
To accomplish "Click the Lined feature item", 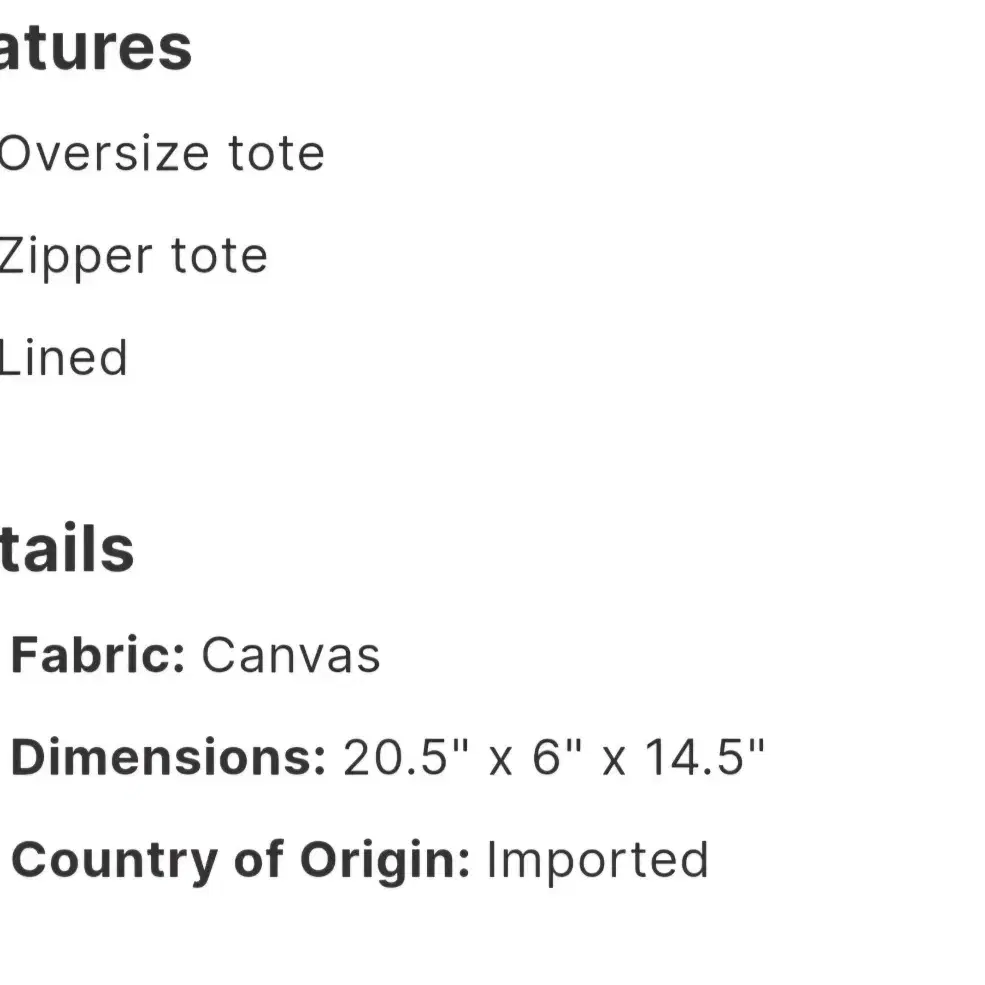I will click(63, 357).
